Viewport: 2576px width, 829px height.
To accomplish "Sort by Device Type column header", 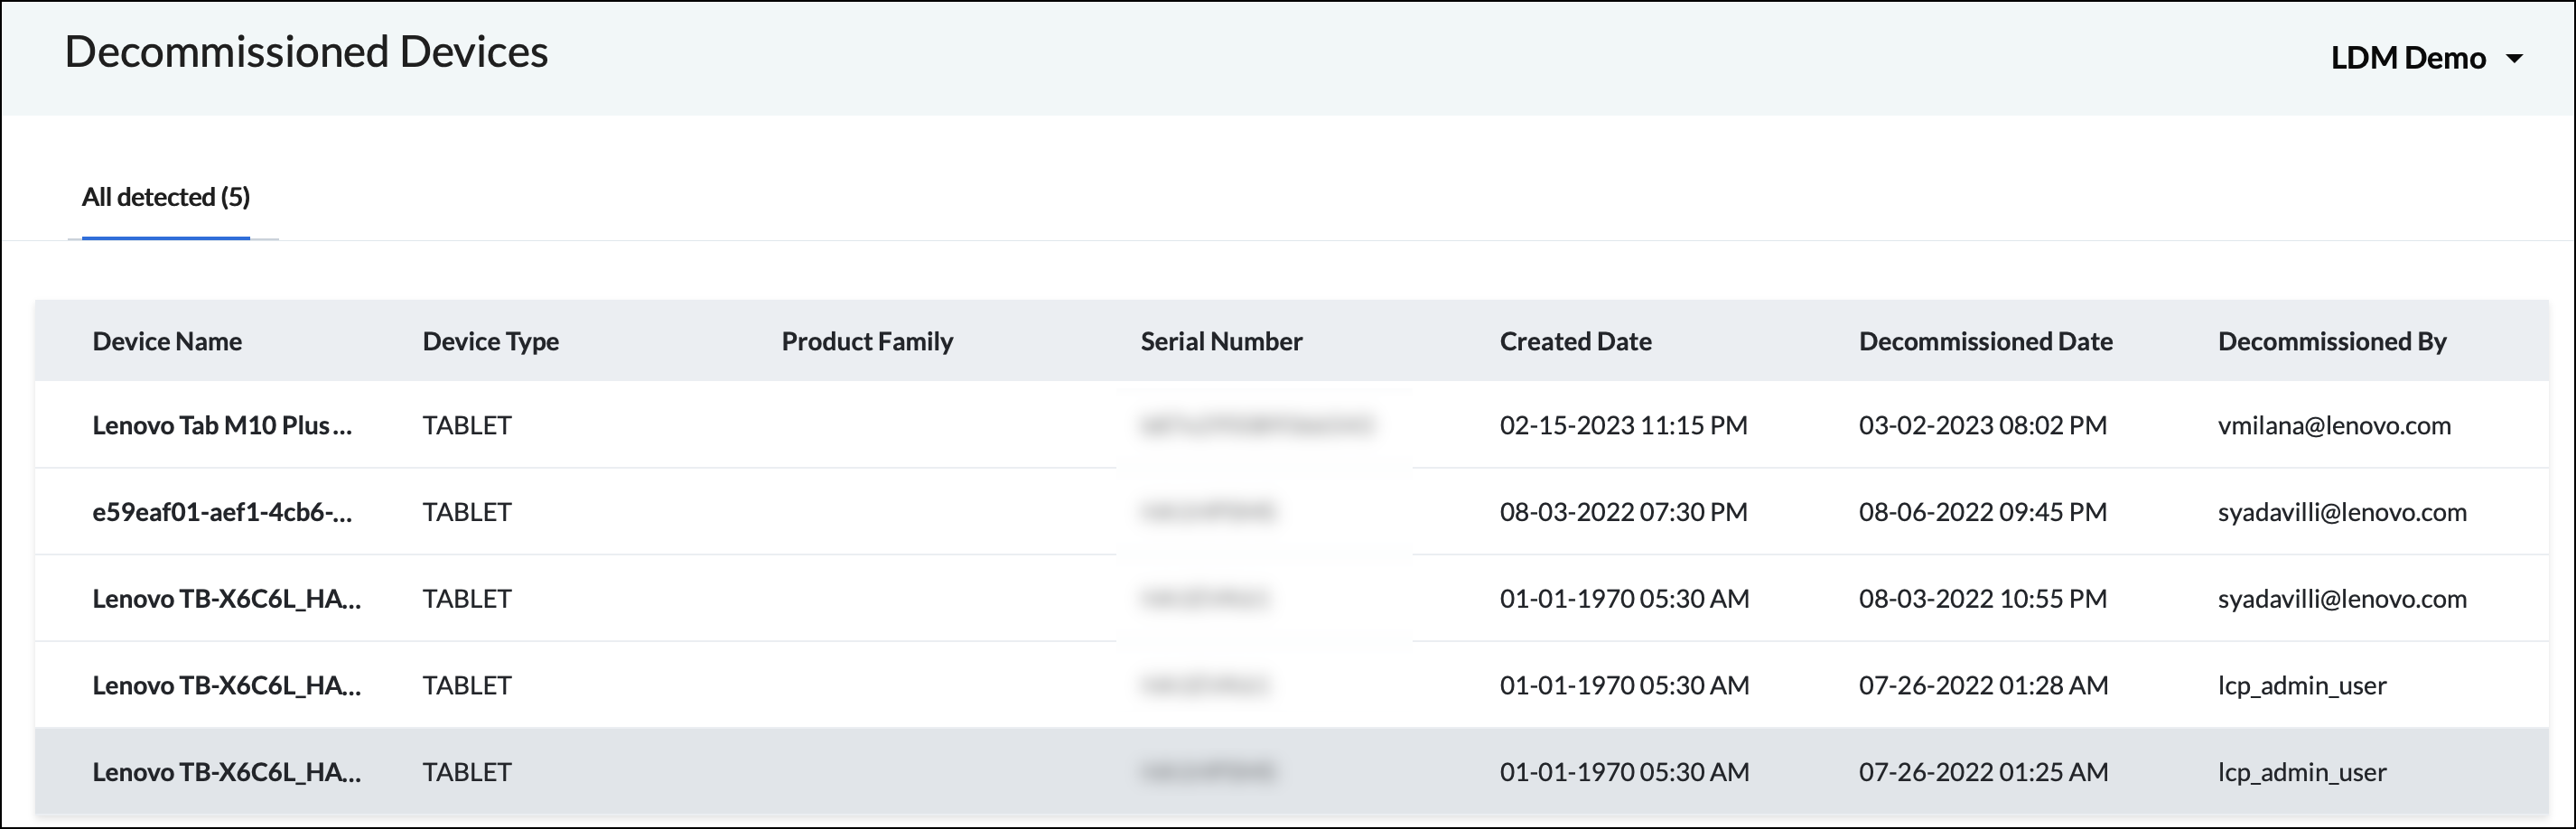I will coord(490,341).
